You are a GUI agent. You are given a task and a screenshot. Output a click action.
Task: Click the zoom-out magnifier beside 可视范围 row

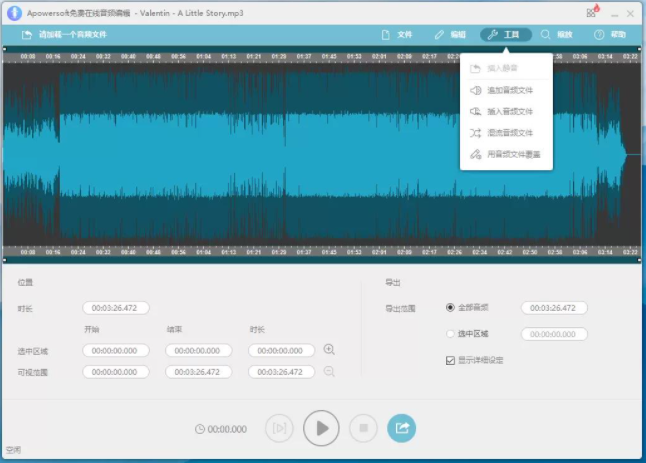pyautogui.click(x=329, y=371)
